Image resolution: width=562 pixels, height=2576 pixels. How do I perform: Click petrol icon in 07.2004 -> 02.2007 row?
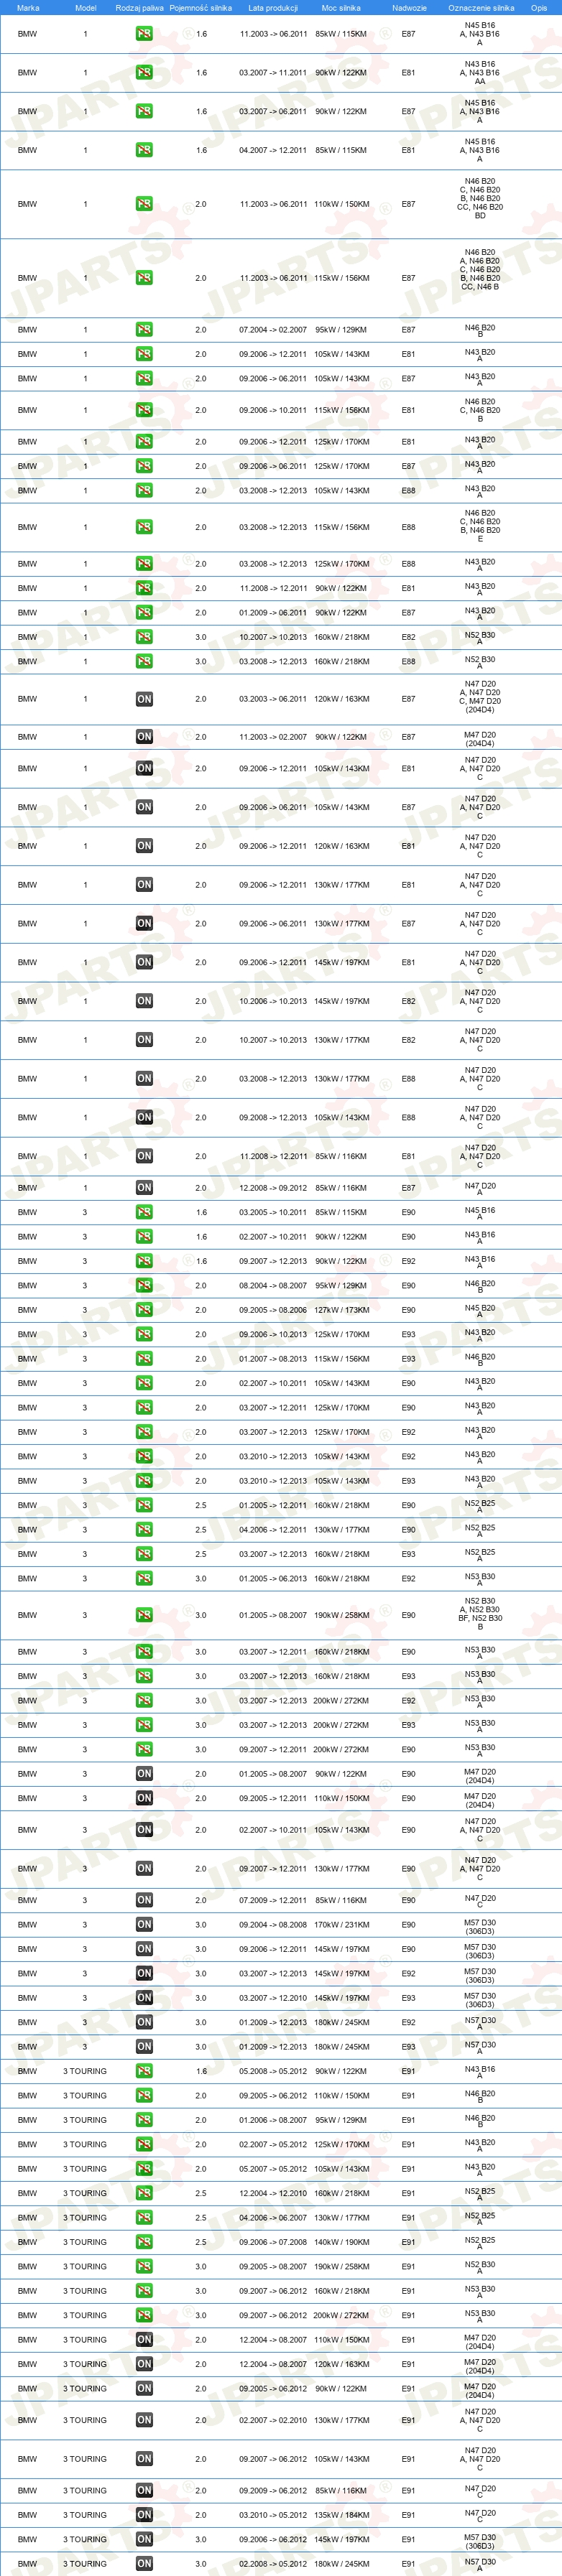tap(144, 330)
